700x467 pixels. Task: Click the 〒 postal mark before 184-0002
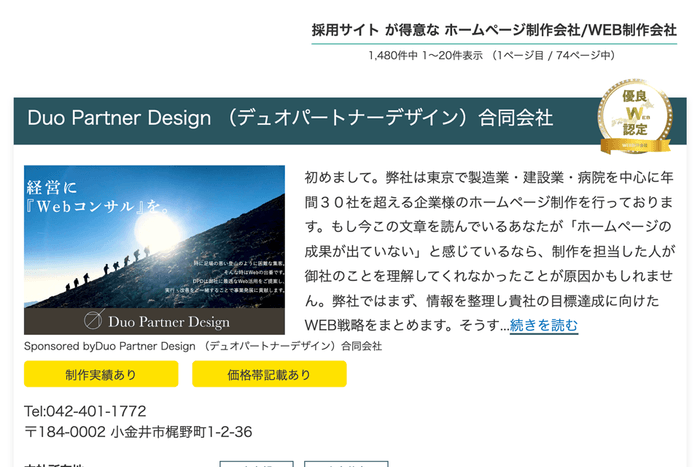point(31,432)
